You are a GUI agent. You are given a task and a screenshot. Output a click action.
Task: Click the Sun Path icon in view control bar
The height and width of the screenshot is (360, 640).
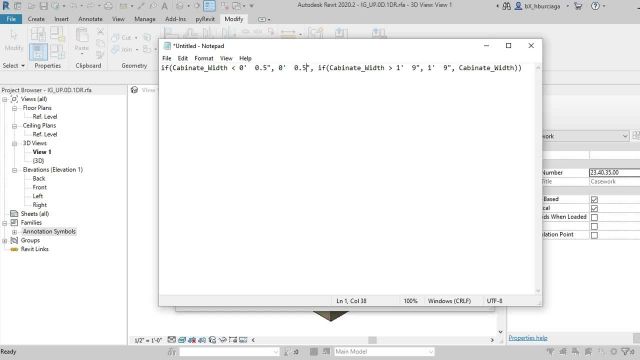coord(192,340)
